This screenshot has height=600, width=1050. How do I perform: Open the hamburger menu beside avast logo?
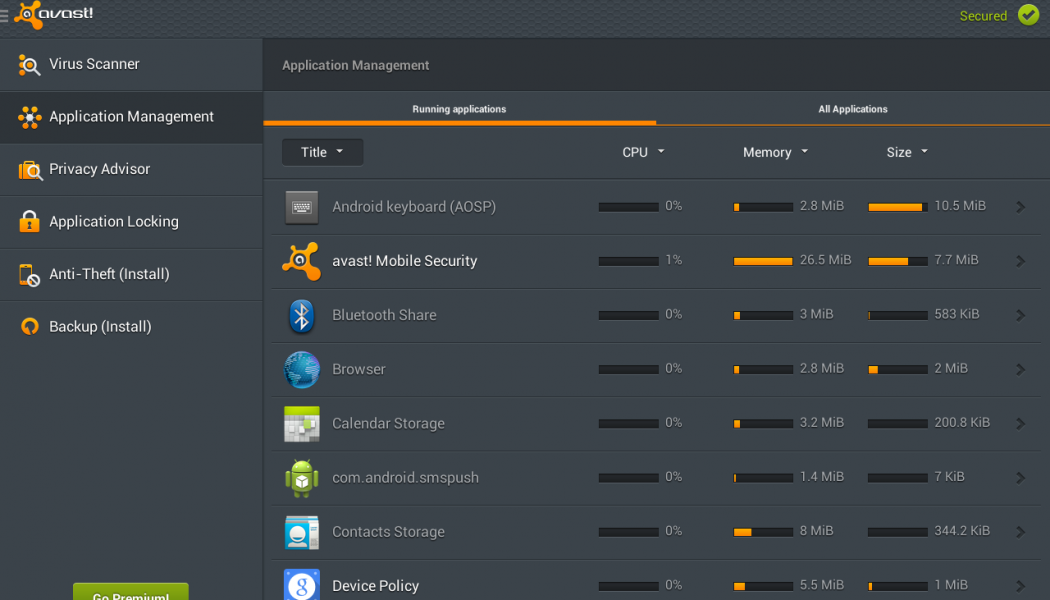[5, 15]
